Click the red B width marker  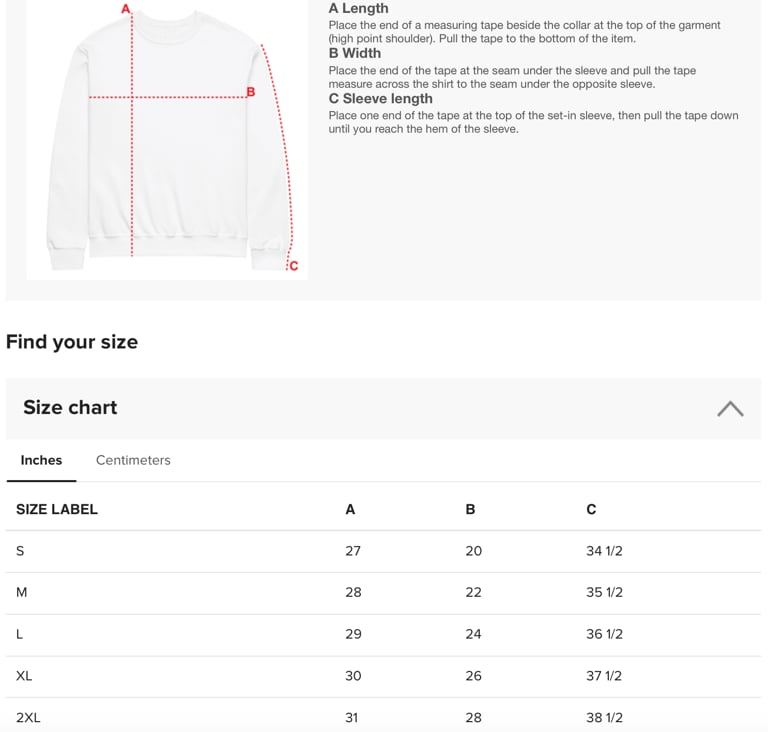coord(251,92)
